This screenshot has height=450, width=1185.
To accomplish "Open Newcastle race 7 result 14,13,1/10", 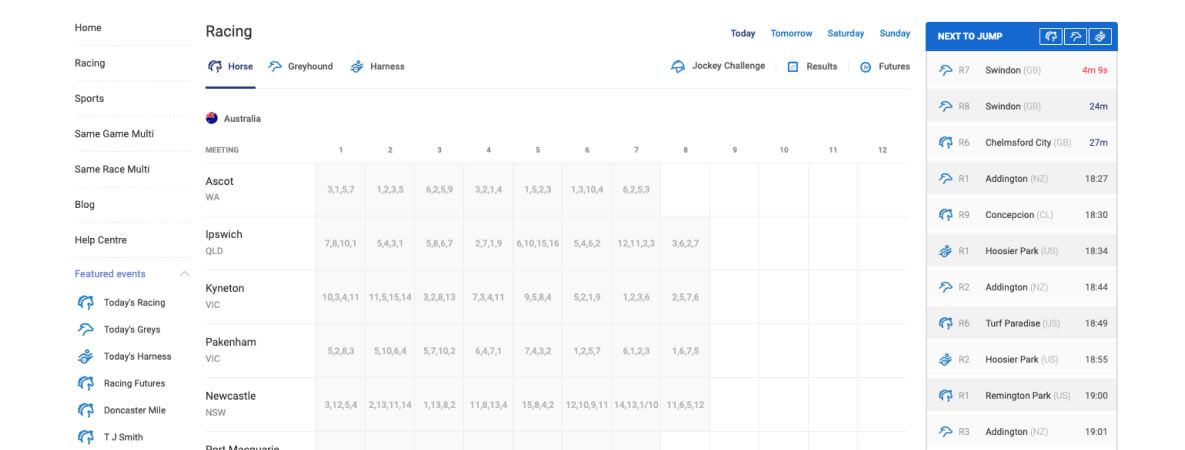I will (x=636, y=405).
